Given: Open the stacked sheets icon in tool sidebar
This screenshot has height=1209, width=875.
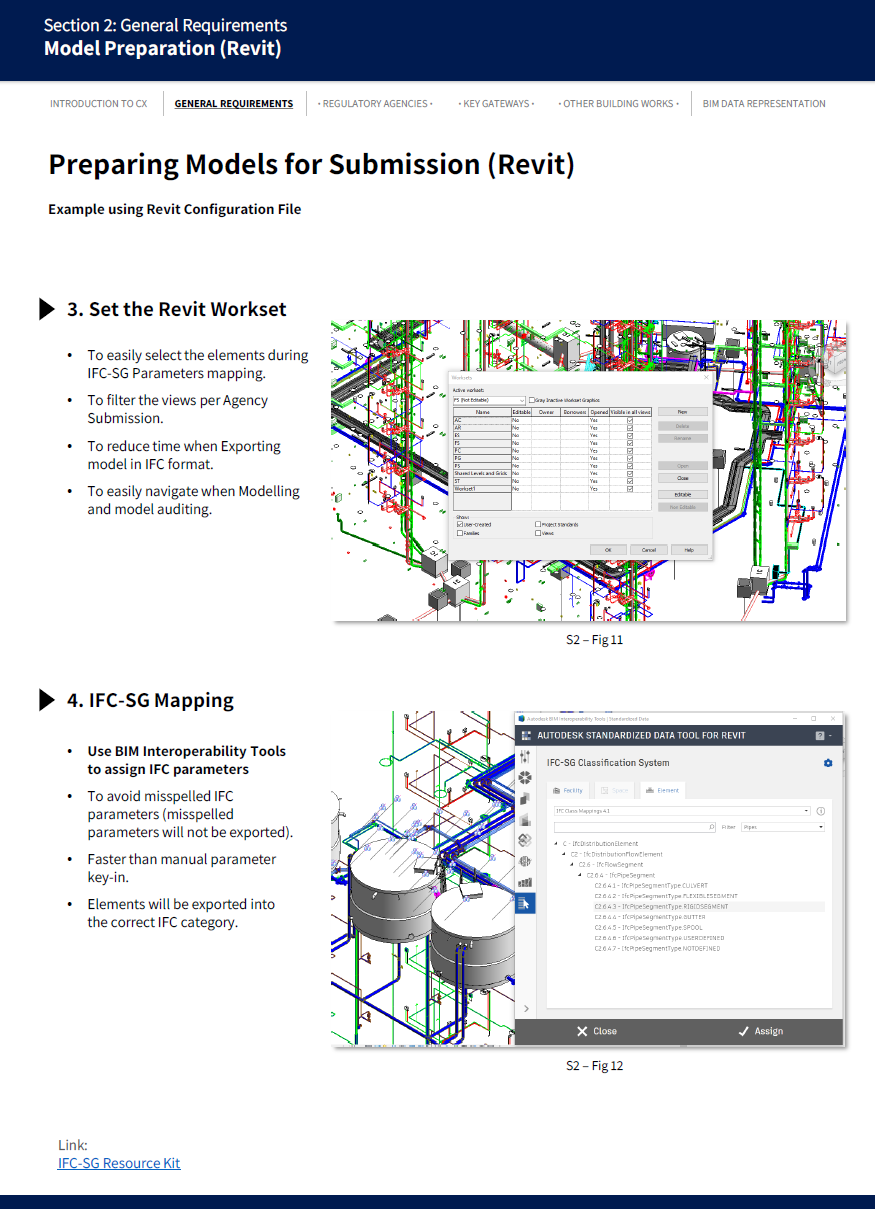Looking at the screenshot, I should click(x=525, y=799).
